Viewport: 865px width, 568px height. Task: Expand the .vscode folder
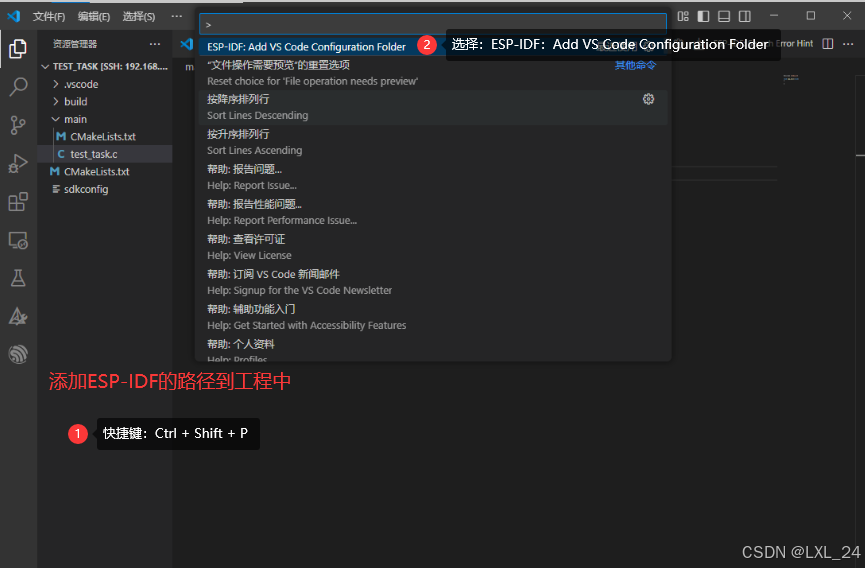pyautogui.click(x=104, y=84)
